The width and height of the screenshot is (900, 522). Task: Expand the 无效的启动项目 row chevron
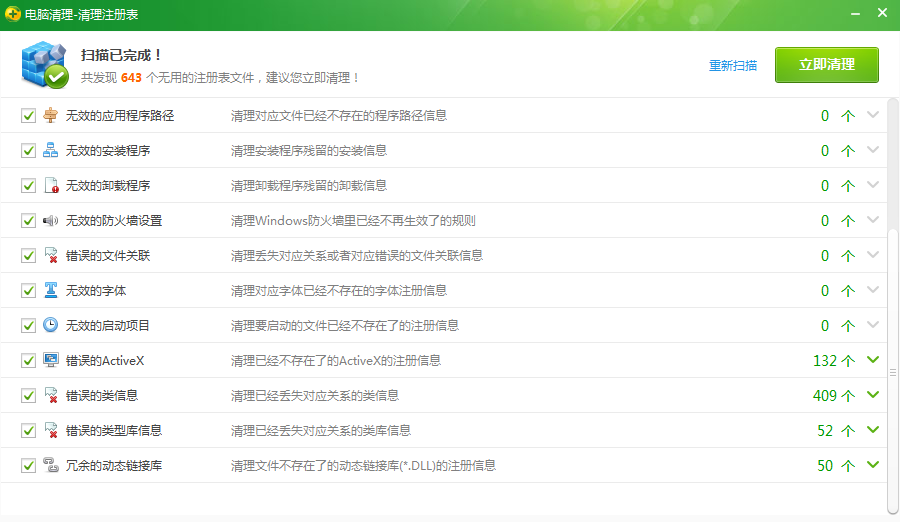pyautogui.click(x=873, y=325)
